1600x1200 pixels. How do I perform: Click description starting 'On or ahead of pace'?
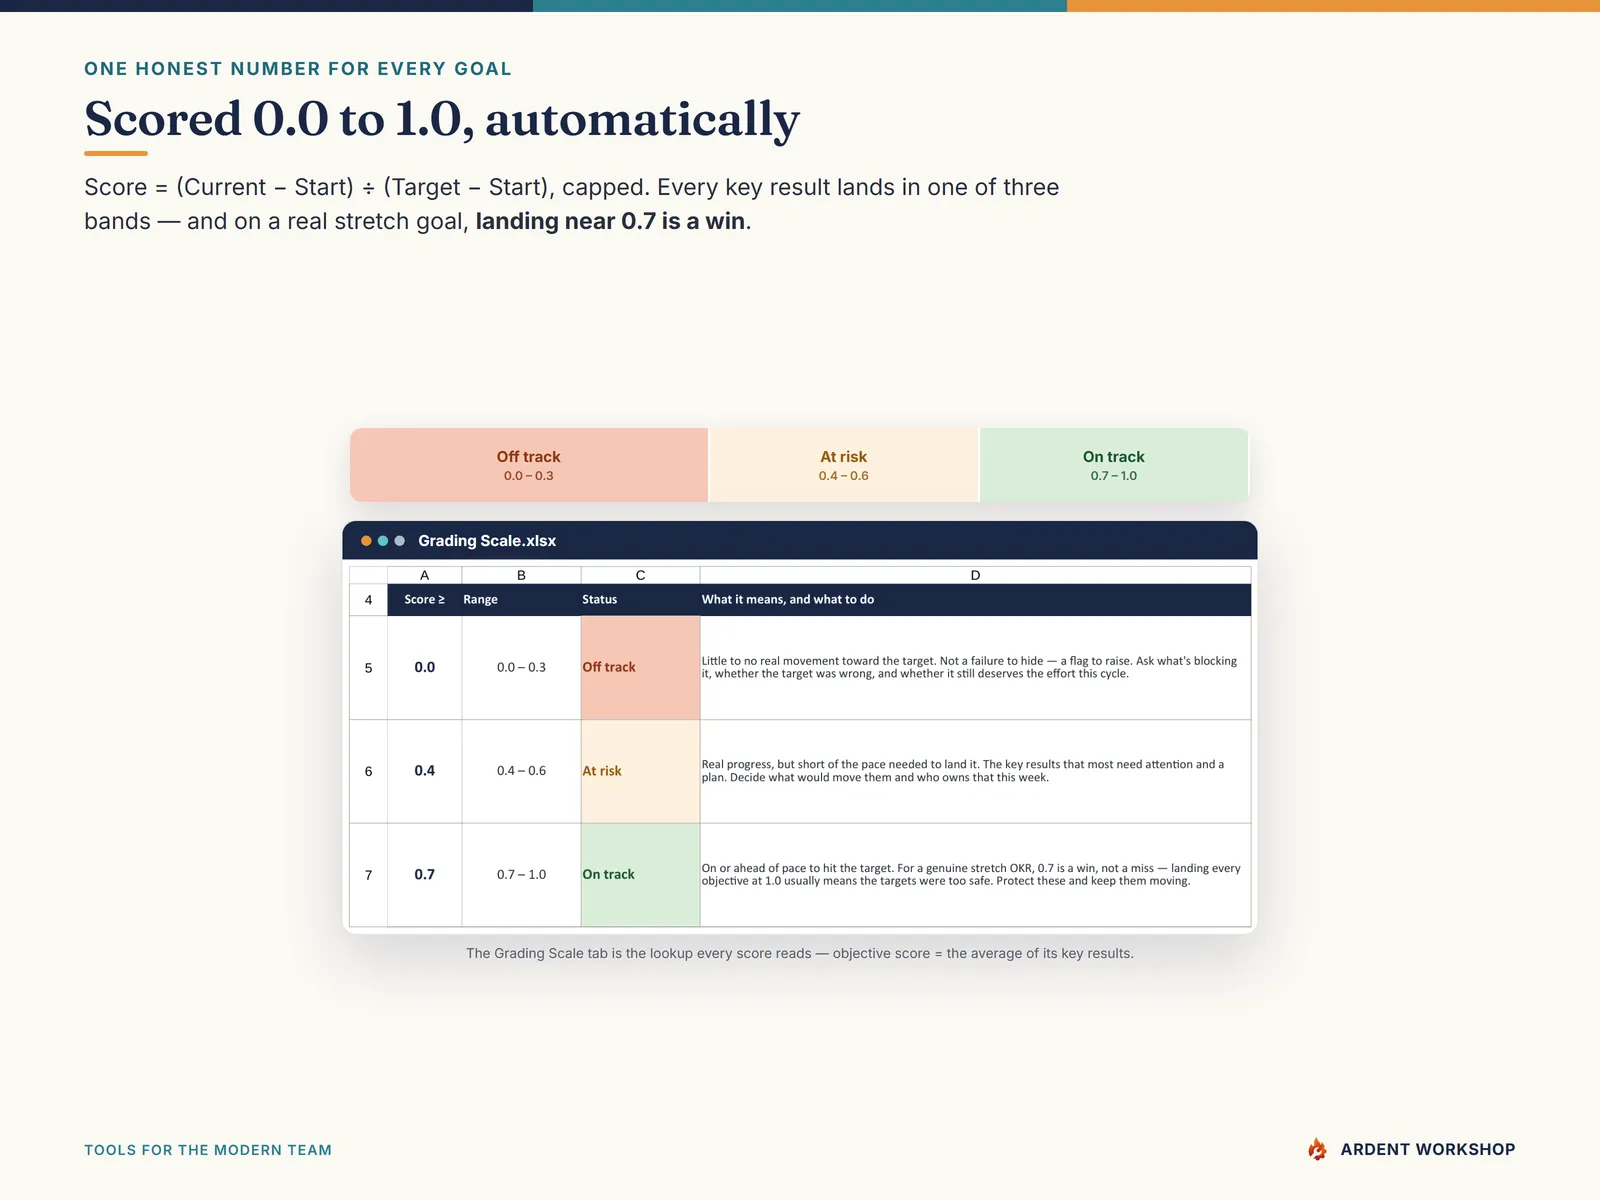[x=975, y=875]
